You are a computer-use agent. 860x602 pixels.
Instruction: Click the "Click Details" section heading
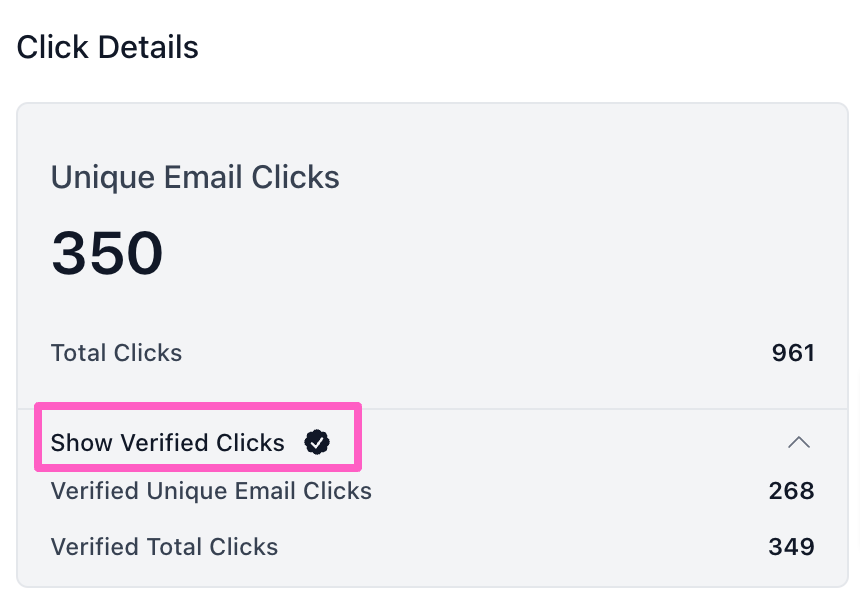pyautogui.click(x=107, y=47)
